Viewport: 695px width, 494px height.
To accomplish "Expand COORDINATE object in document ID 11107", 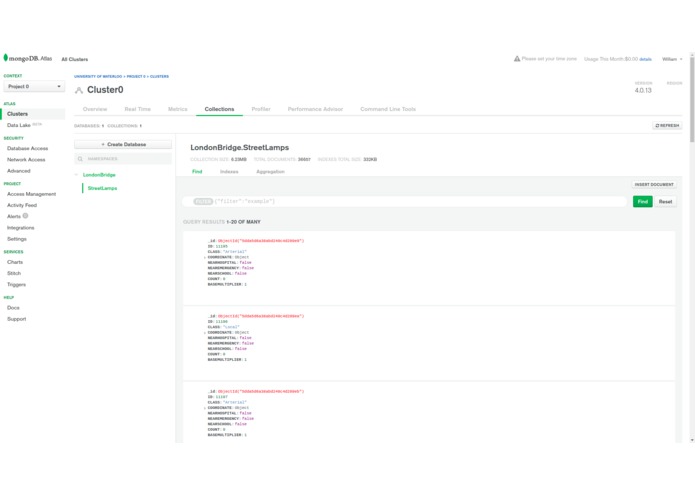I will pos(205,408).
